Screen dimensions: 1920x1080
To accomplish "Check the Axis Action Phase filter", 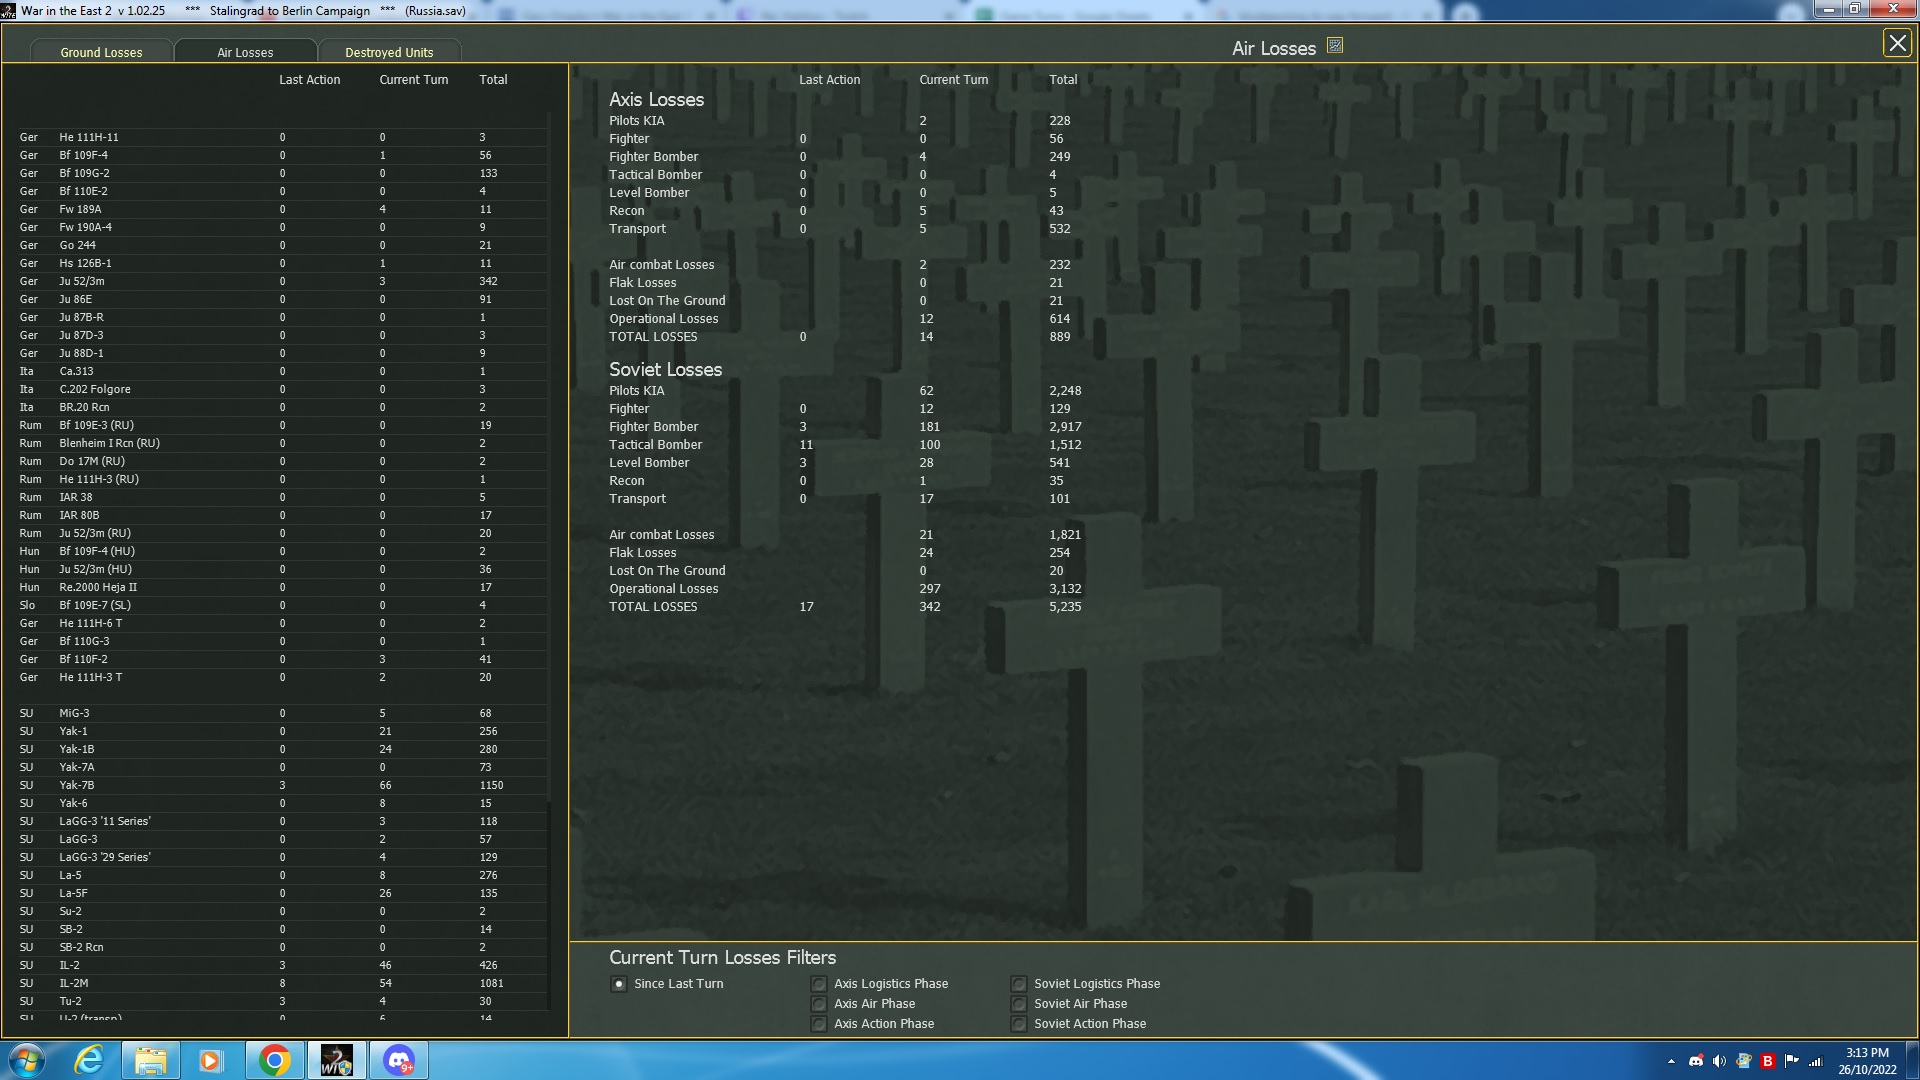I will click(819, 1024).
